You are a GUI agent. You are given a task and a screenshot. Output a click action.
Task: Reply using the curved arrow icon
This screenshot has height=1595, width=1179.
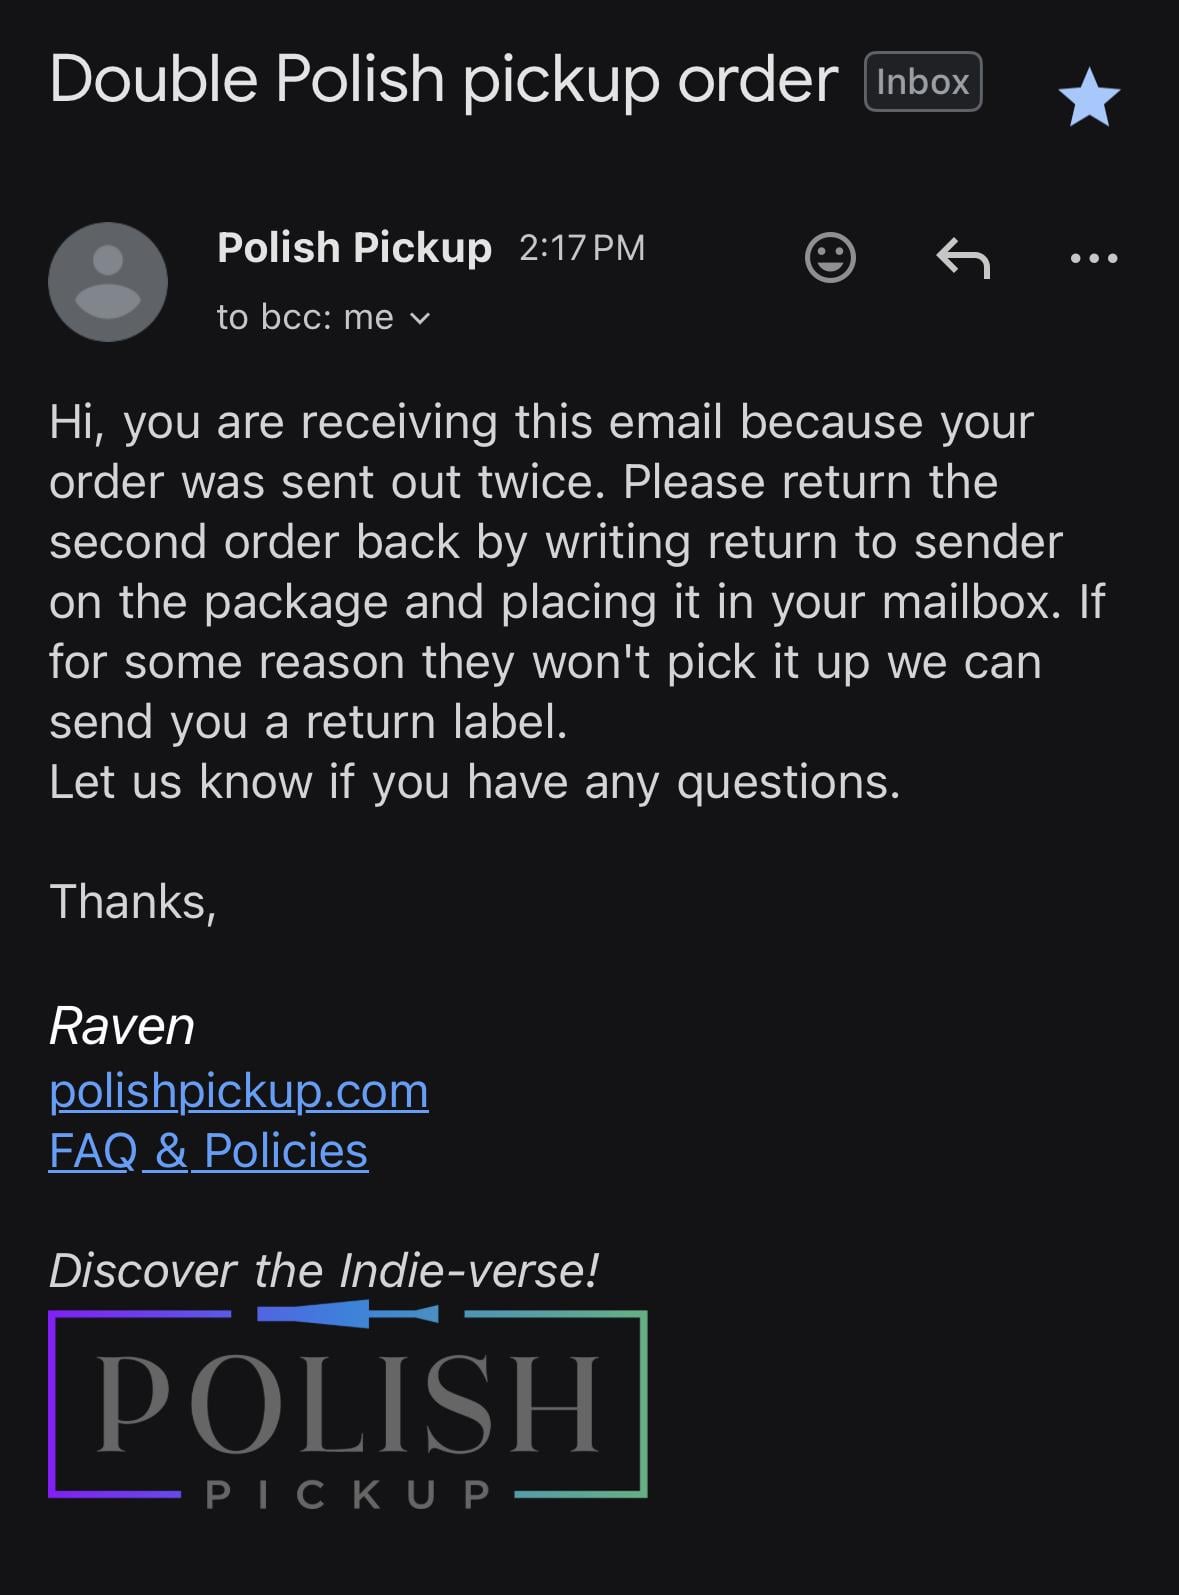coord(963,258)
